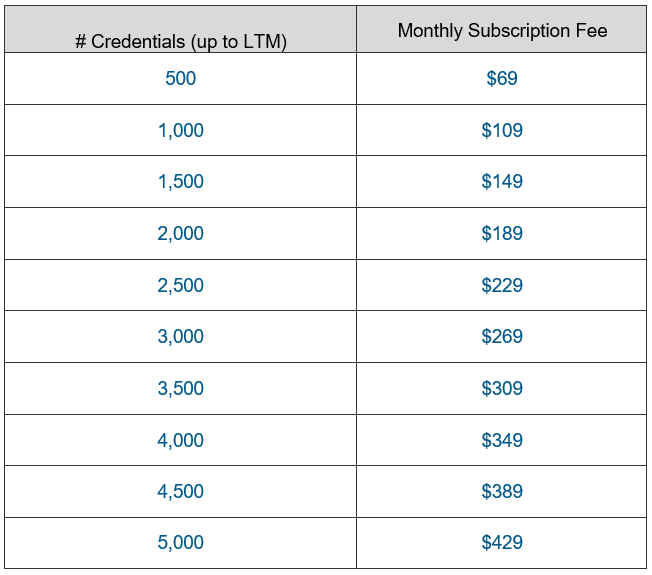Click the $269 fee value

[502, 336]
